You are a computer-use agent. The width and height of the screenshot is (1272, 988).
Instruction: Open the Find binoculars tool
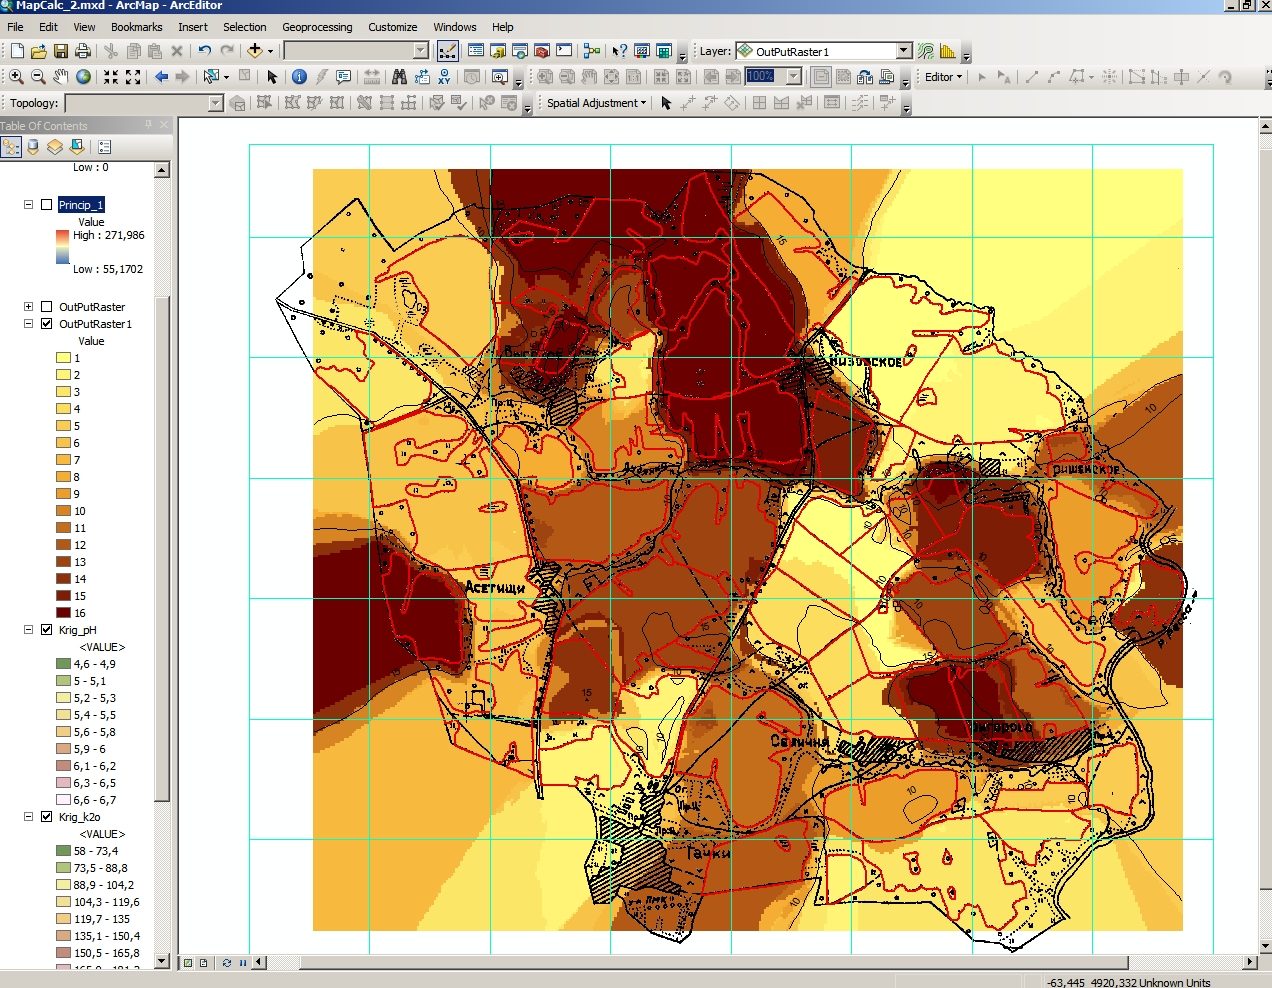399,76
